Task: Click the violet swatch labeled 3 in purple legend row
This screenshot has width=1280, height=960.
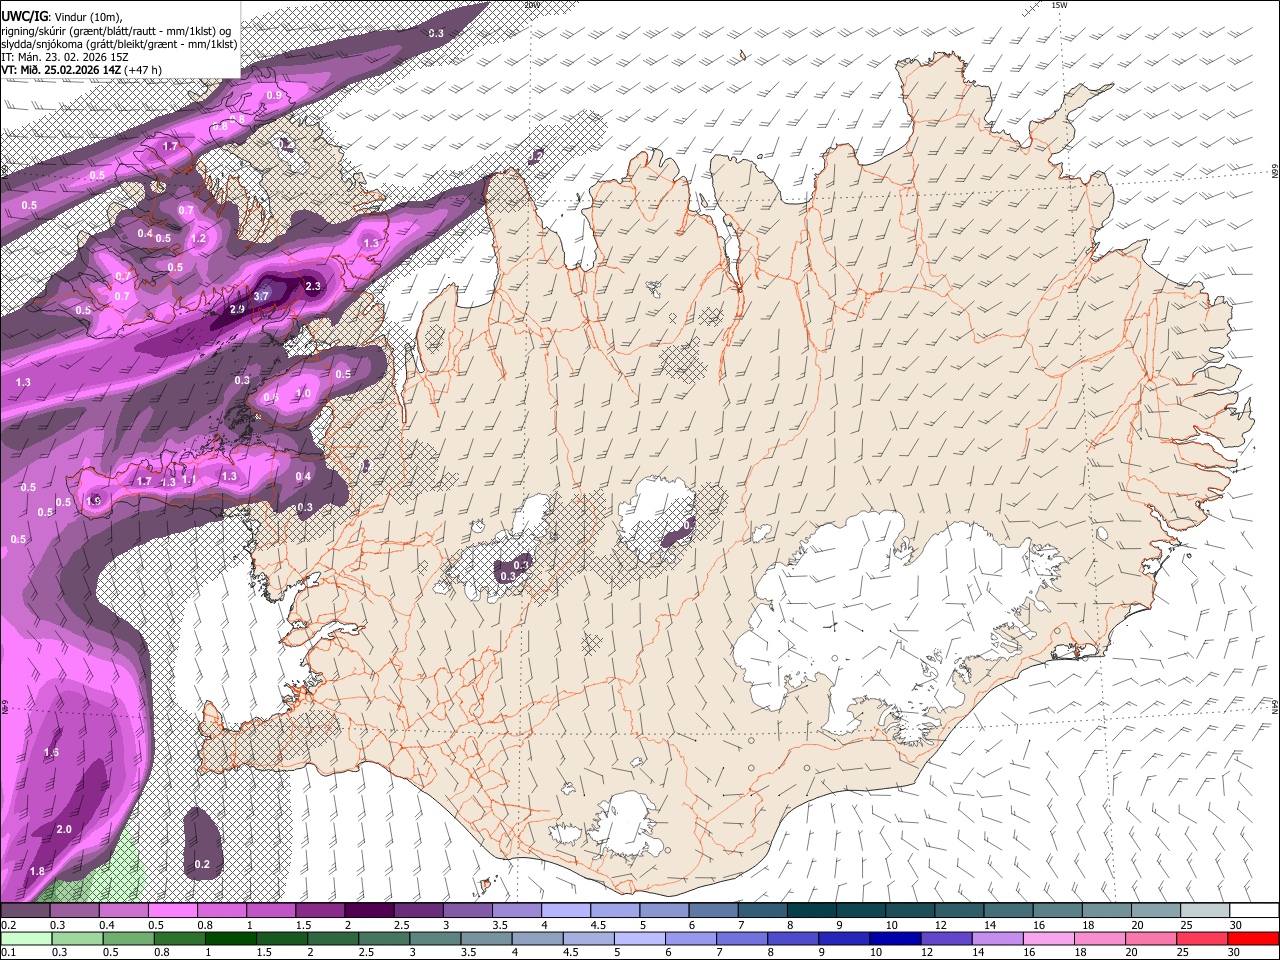Action: 467,911
